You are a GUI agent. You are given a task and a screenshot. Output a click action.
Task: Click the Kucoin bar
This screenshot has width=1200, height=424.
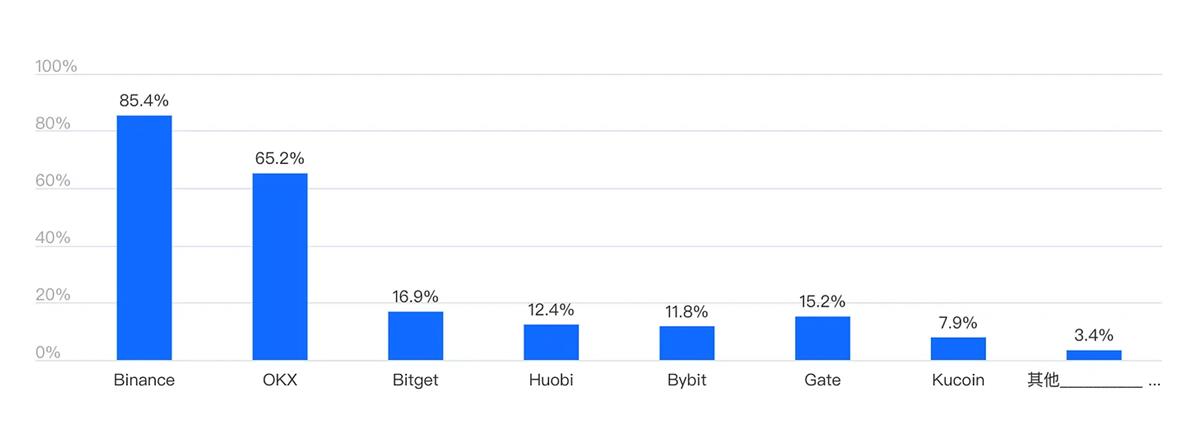(958, 348)
